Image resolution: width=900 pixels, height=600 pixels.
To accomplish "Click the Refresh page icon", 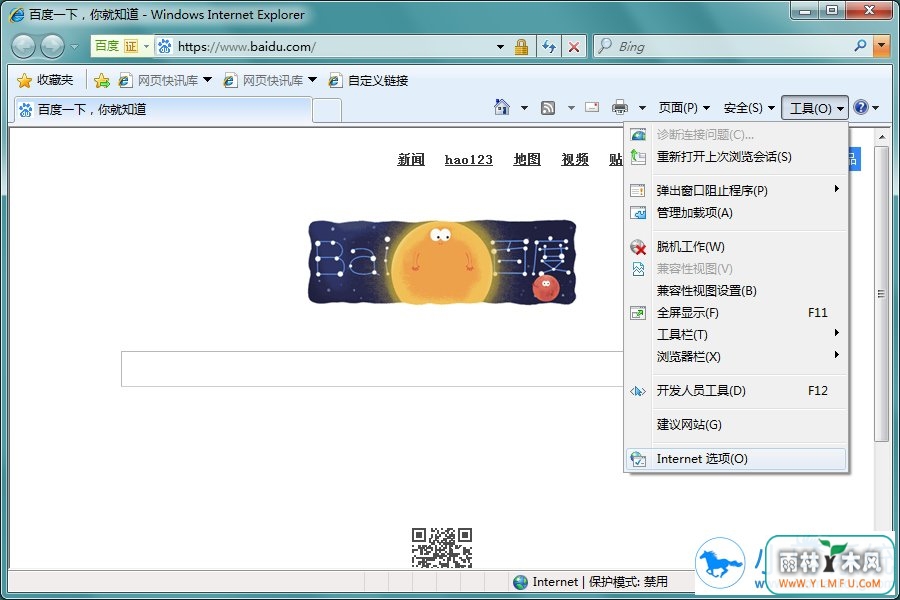I will pyautogui.click(x=549, y=47).
